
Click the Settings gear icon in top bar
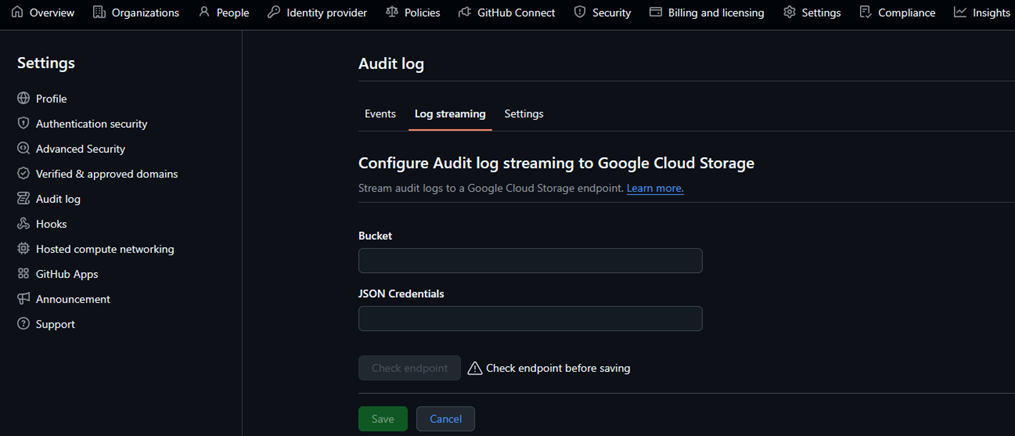coord(789,12)
